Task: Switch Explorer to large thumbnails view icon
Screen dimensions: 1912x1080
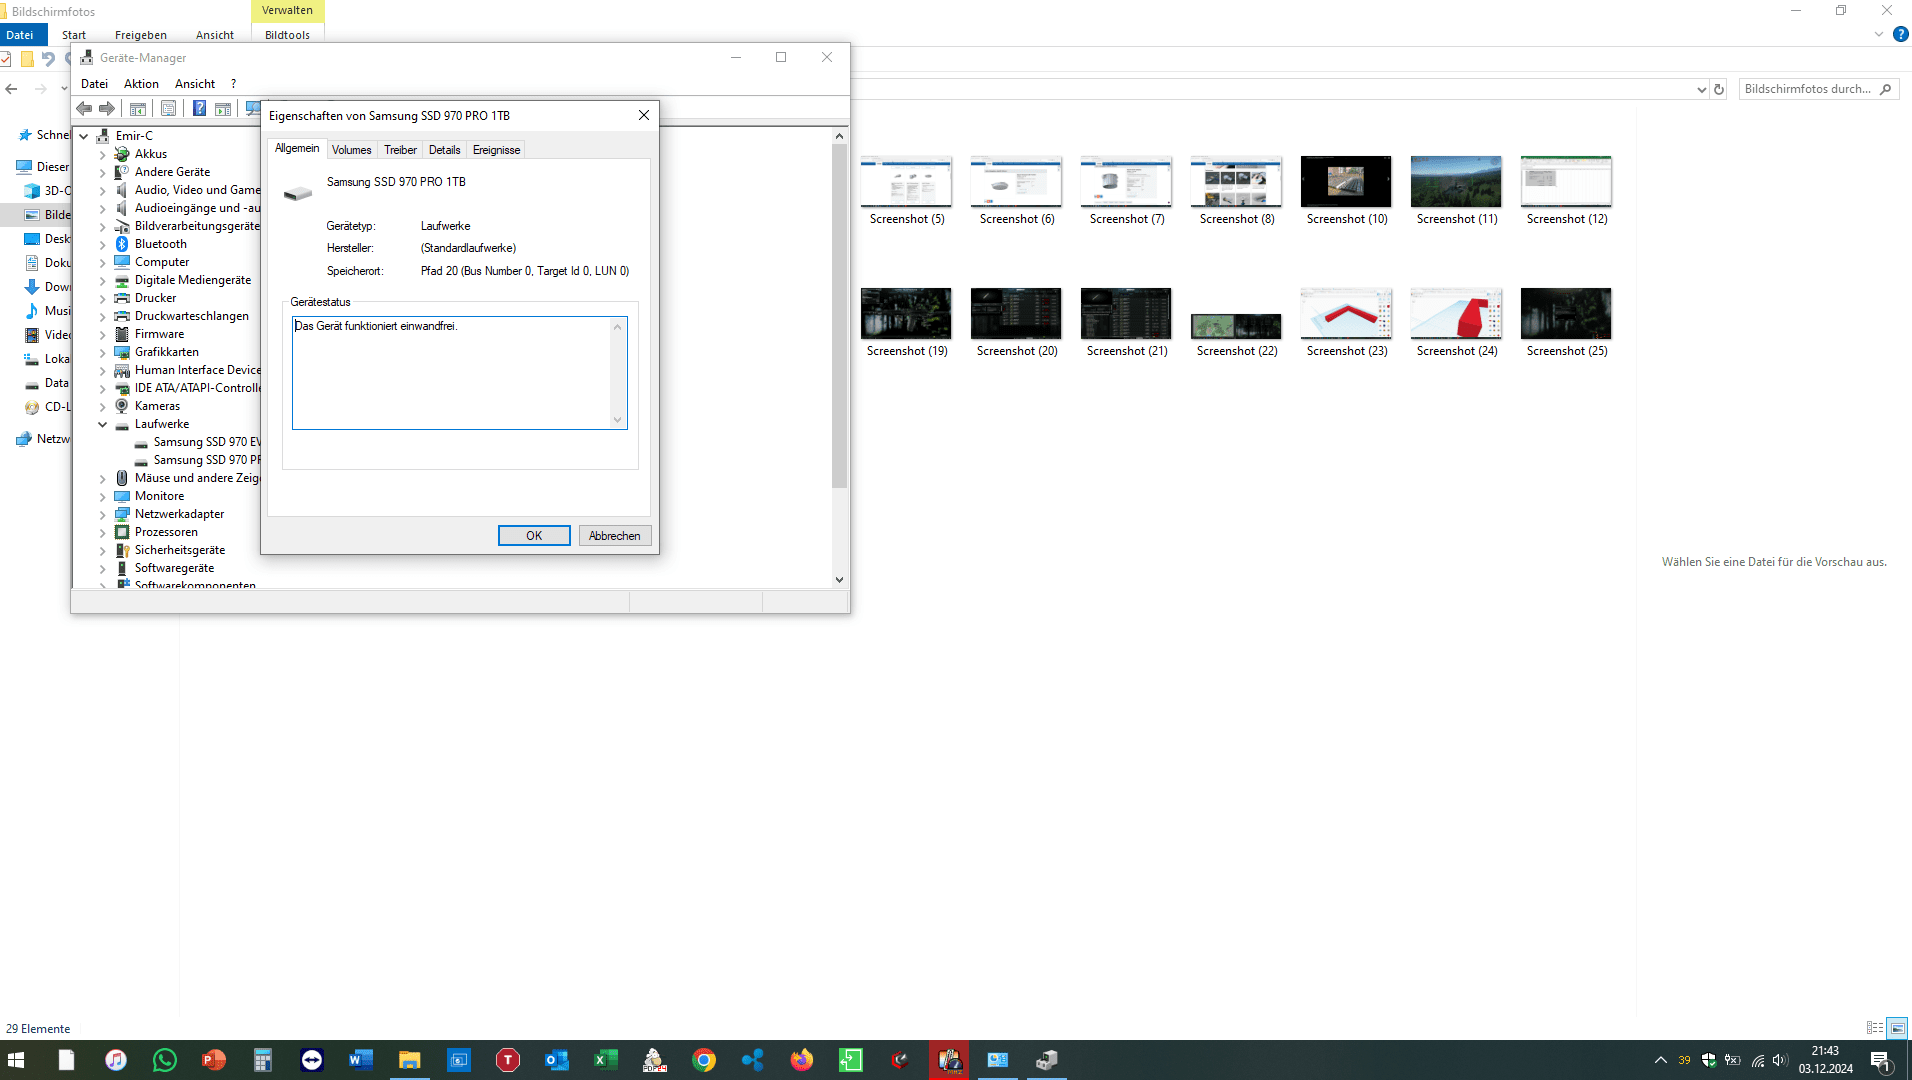Action: 1896,1028
